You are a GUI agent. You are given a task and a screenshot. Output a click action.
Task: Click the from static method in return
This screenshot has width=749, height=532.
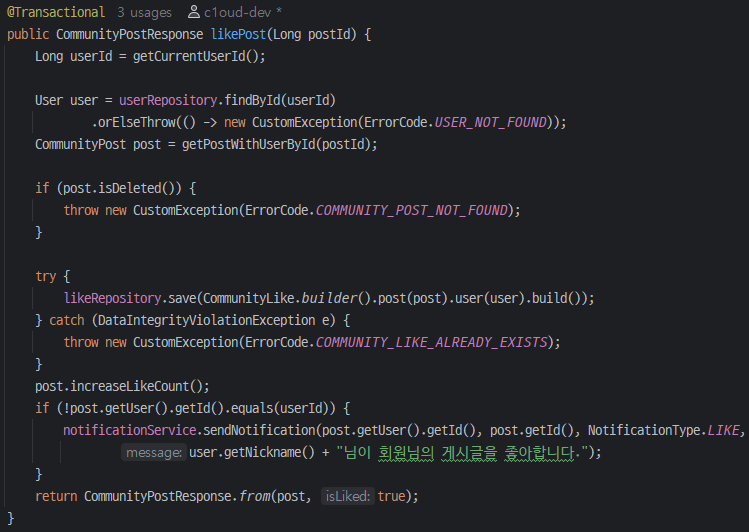255,496
